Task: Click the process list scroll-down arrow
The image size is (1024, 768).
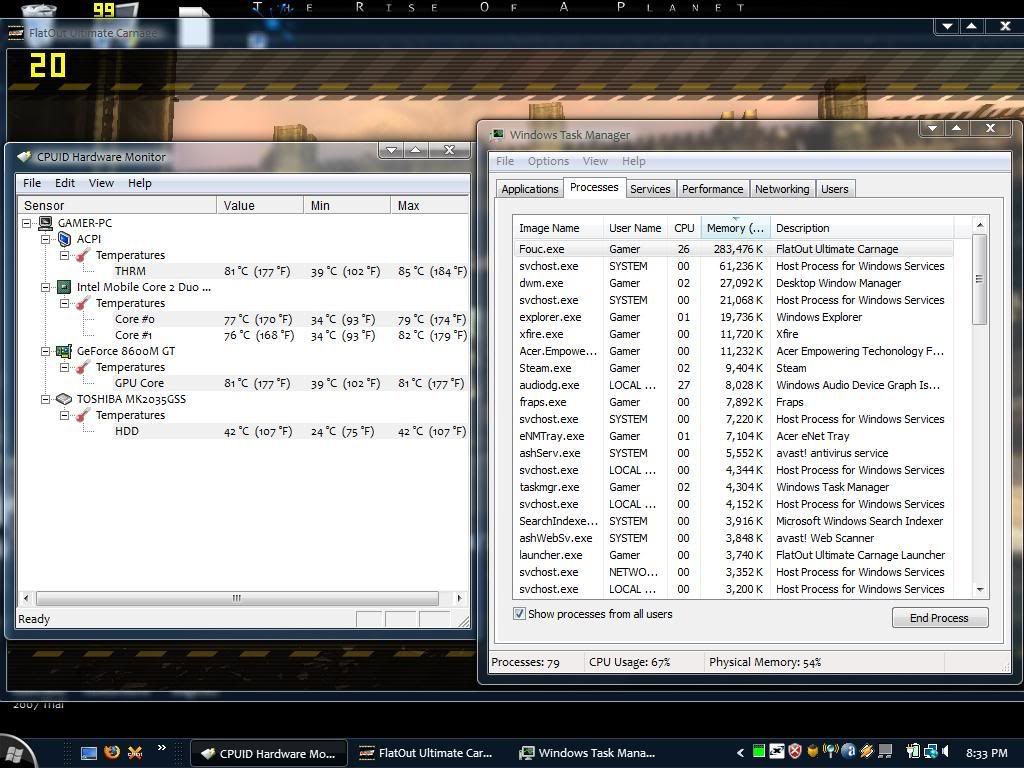Action: pyautogui.click(x=980, y=590)
